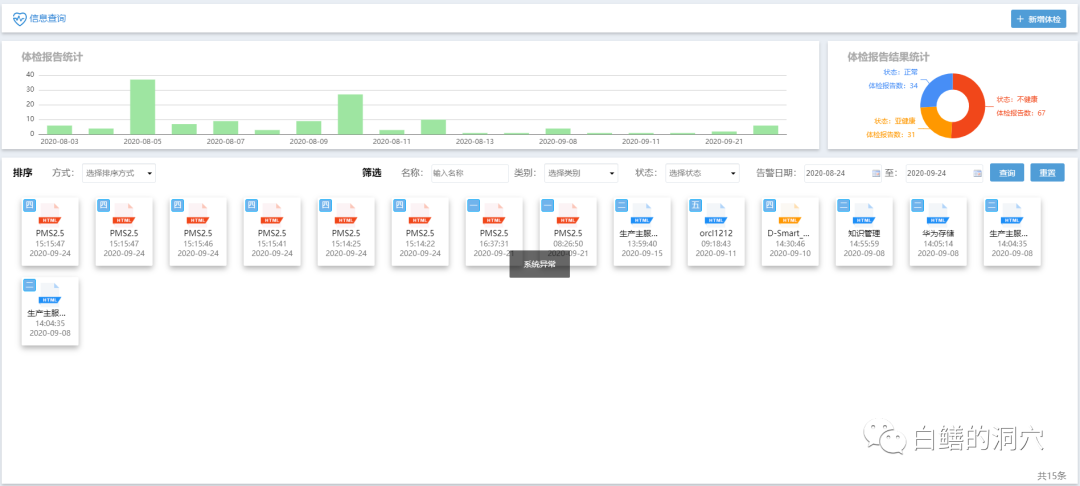
Task: Click the 体检报告统计 chart title
Action: [52, 57]
